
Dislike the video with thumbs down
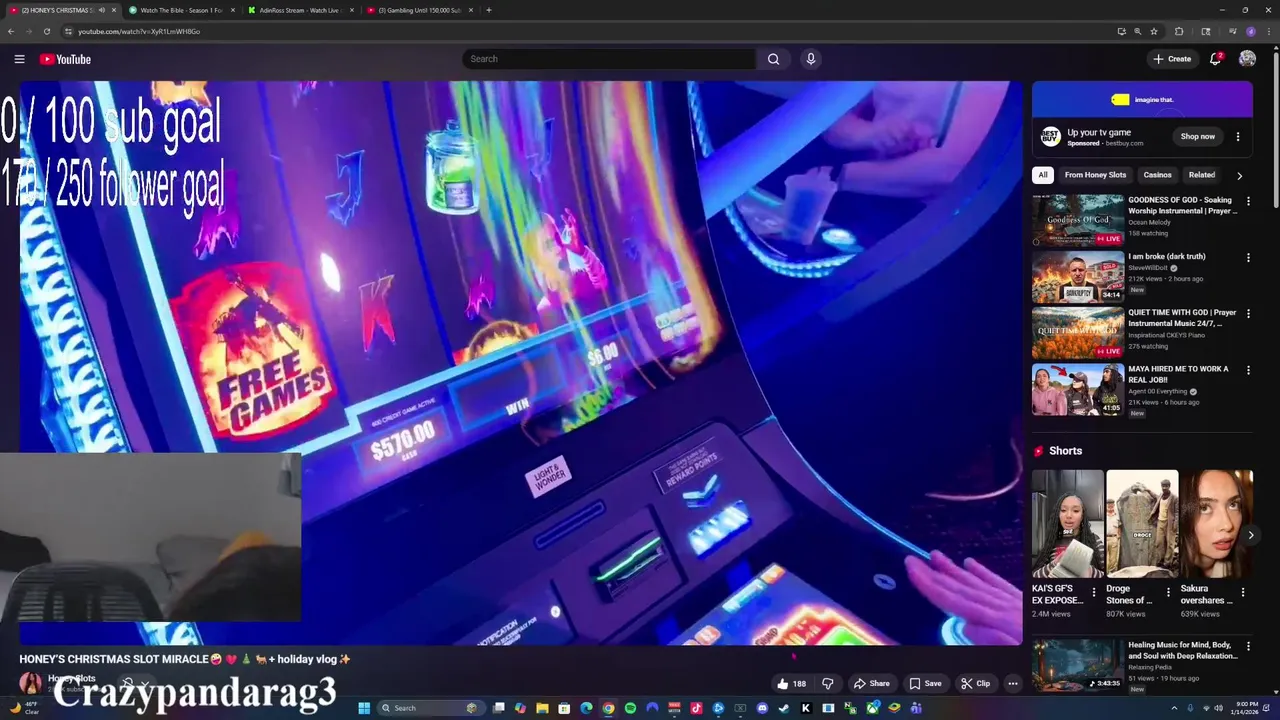point(828,684)
